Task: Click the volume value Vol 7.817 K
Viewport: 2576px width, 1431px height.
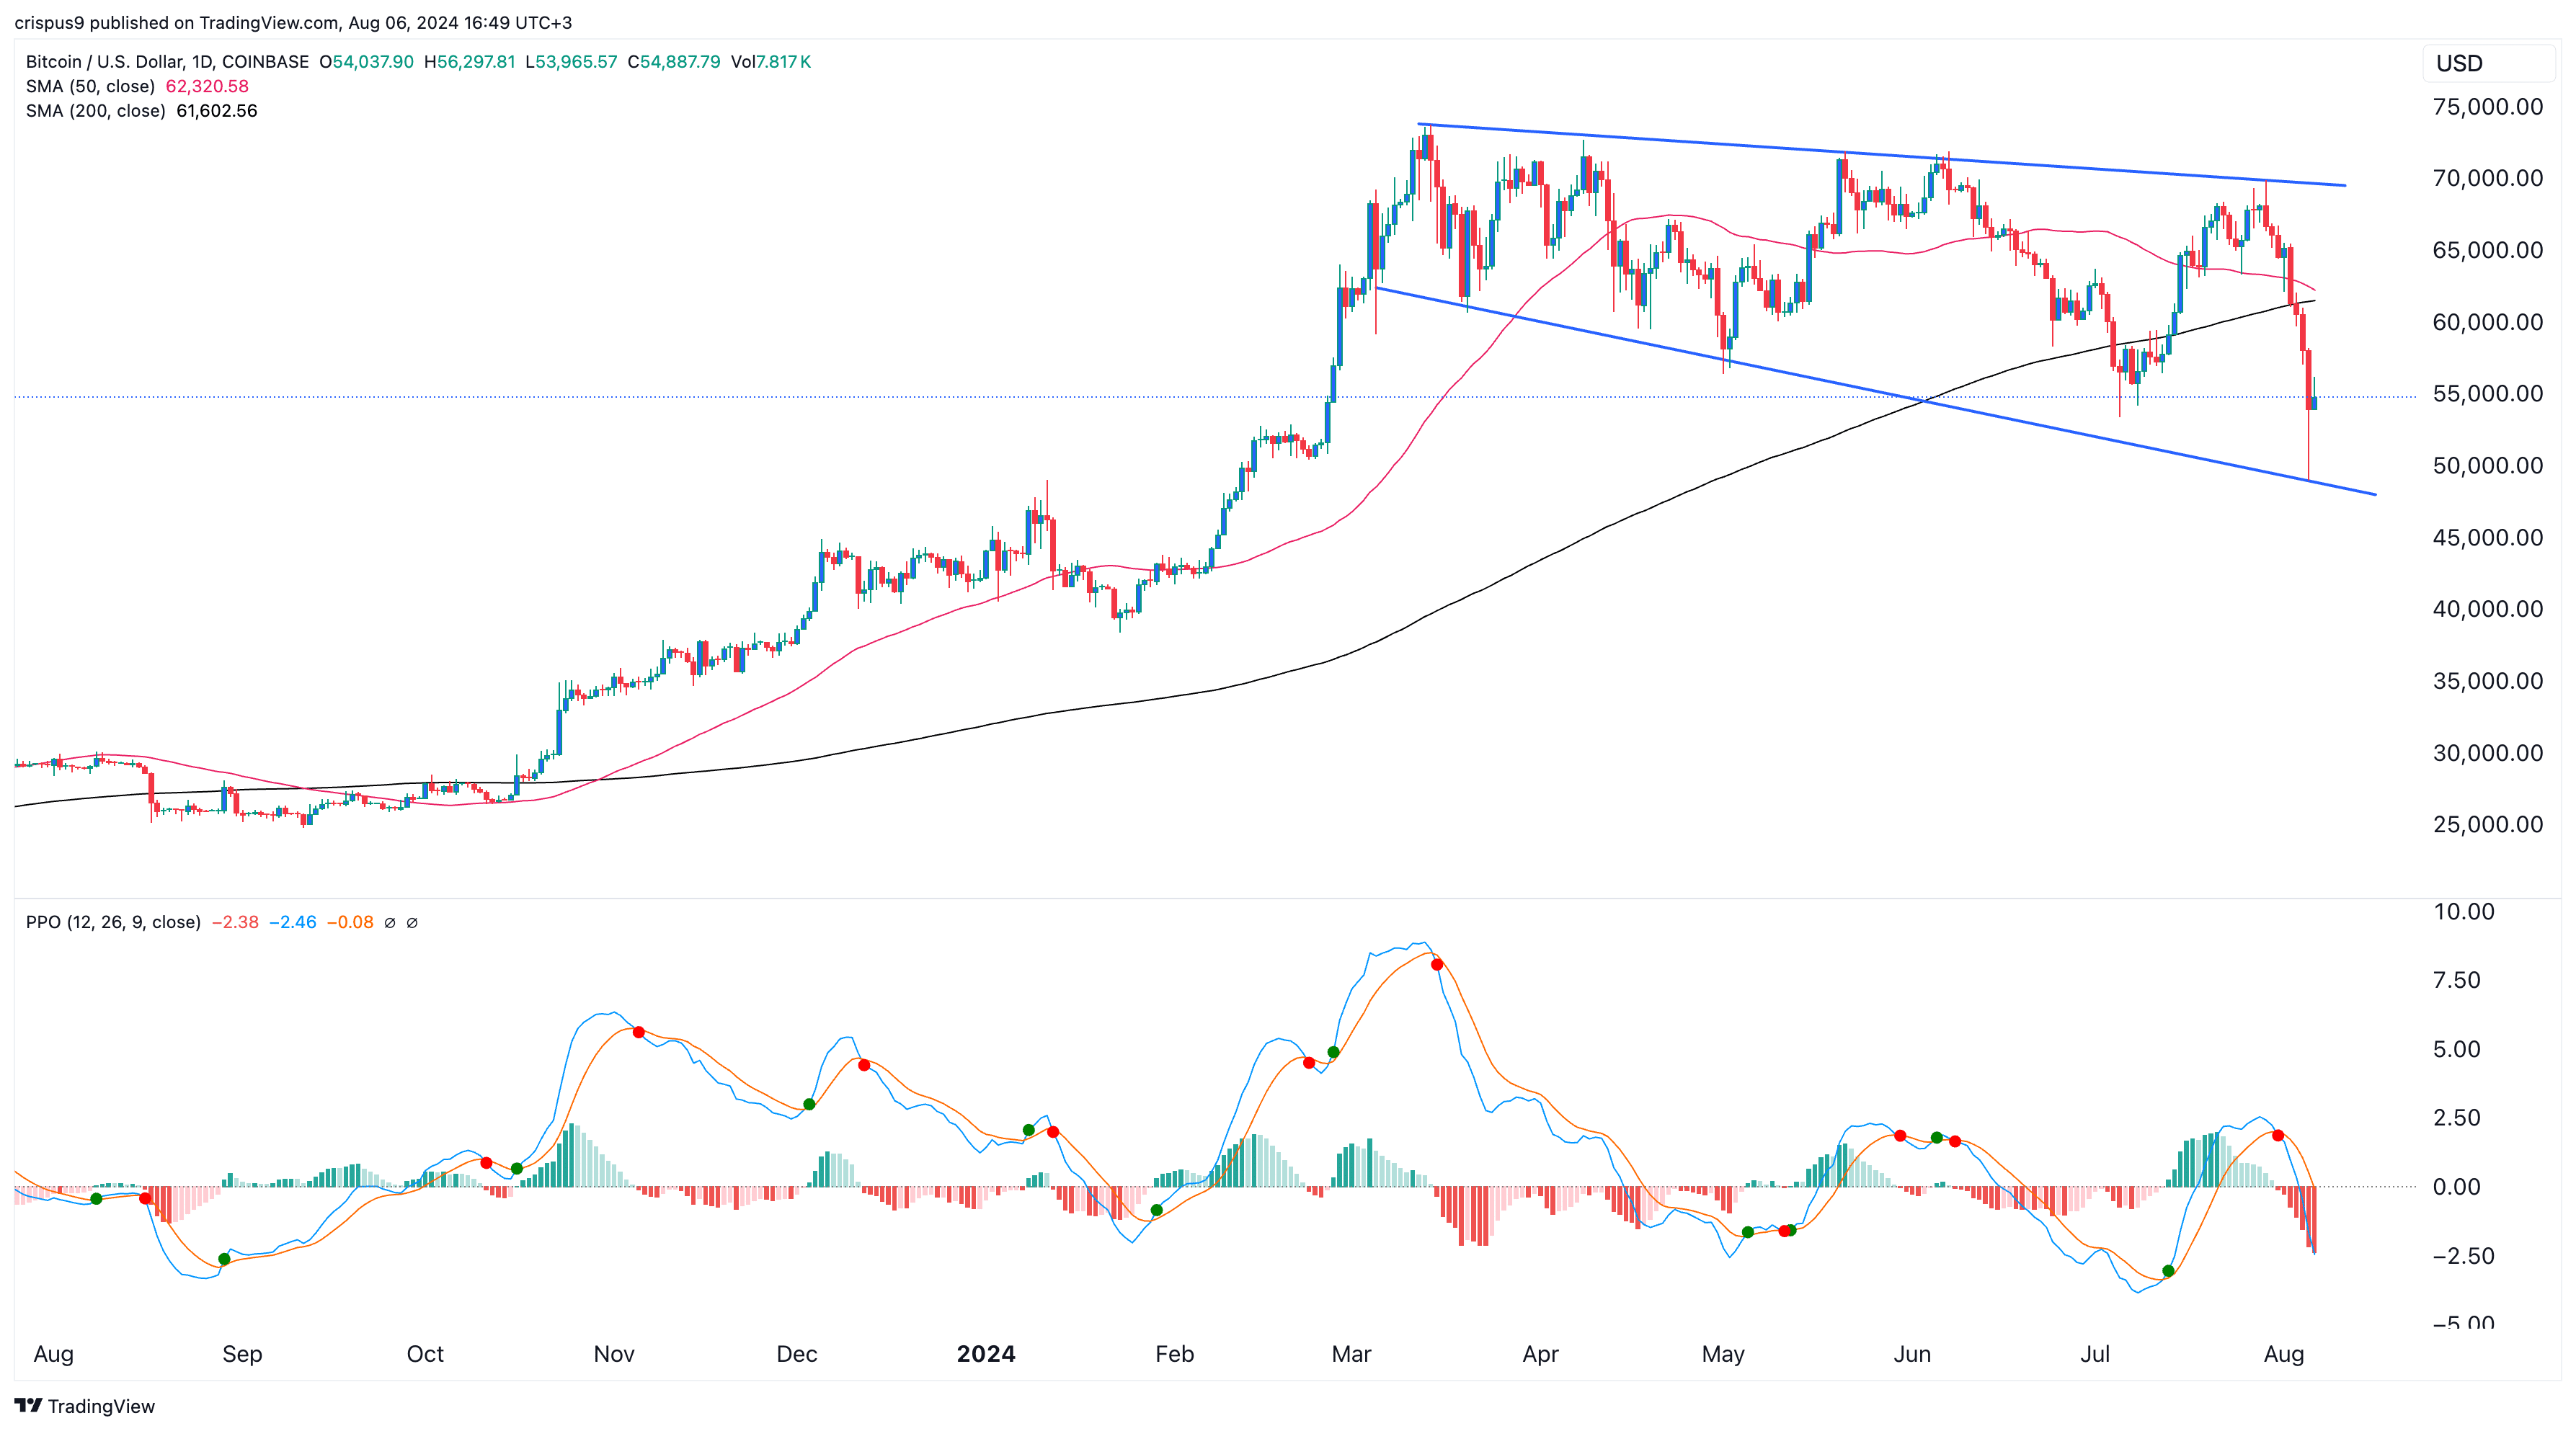Action: point(771,61)
